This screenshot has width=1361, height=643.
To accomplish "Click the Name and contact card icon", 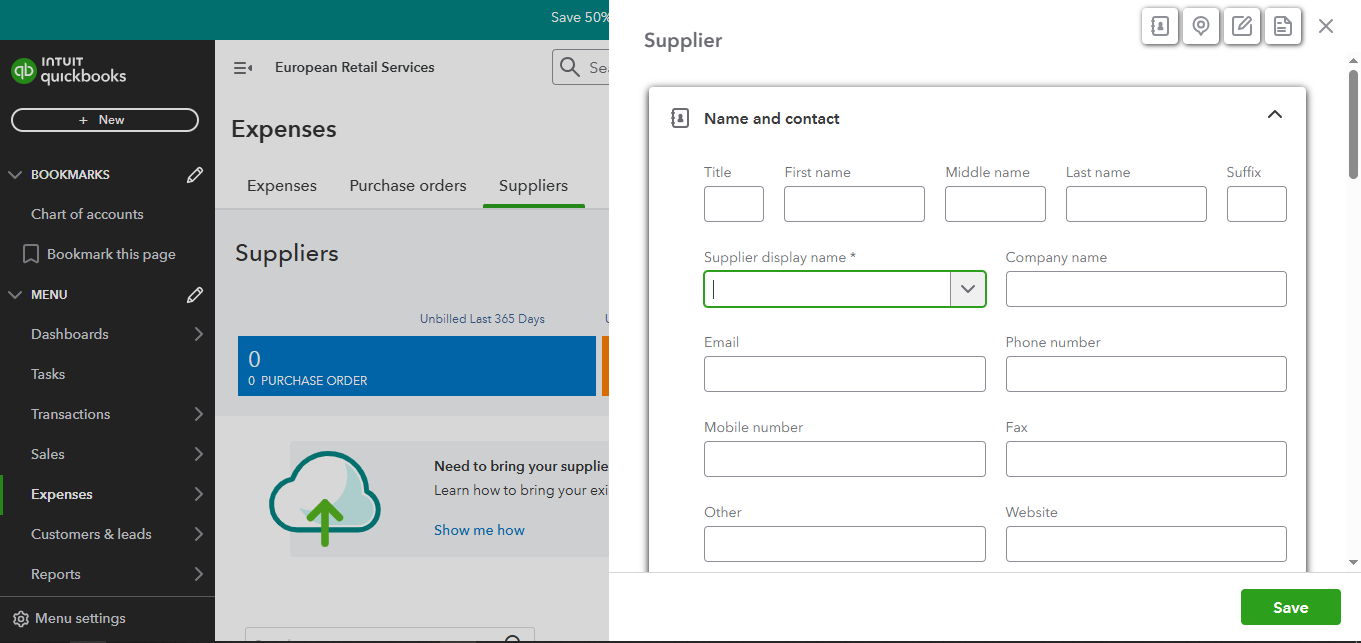I will tap(680, 118).
